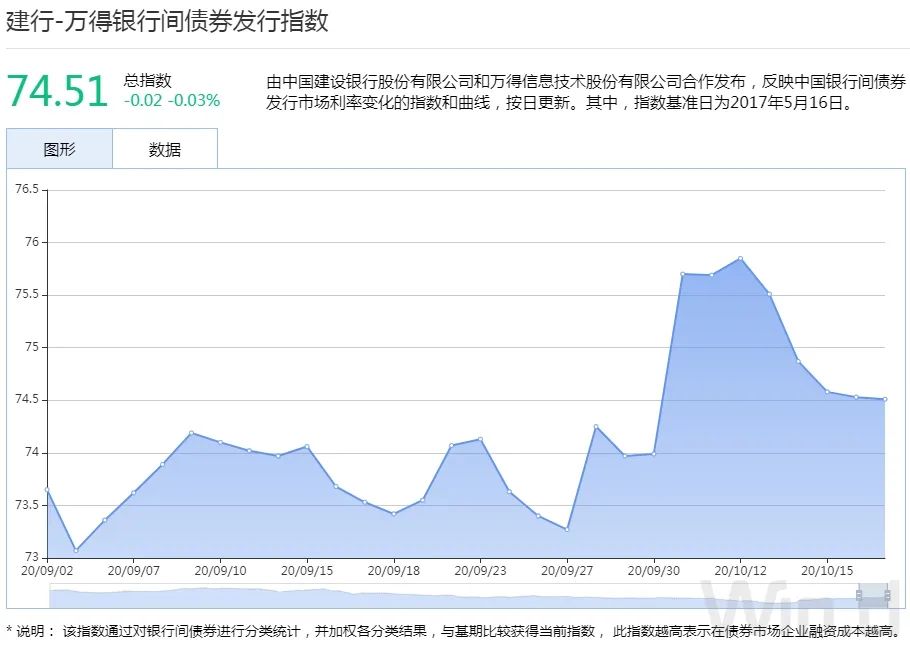Click the 76 y-axis label
This screenshot has width=910, height=646.
coord(32,242)
